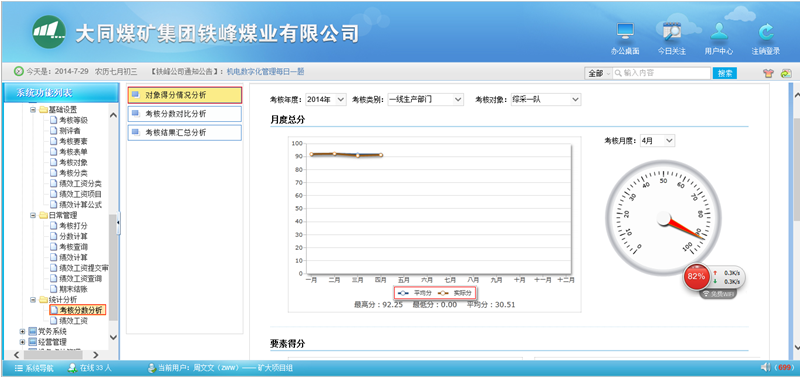The width and height of the screenshot is (800, 377).
Task: Switch to 考核分数对比分析 tab
Action: coord(185,114)
